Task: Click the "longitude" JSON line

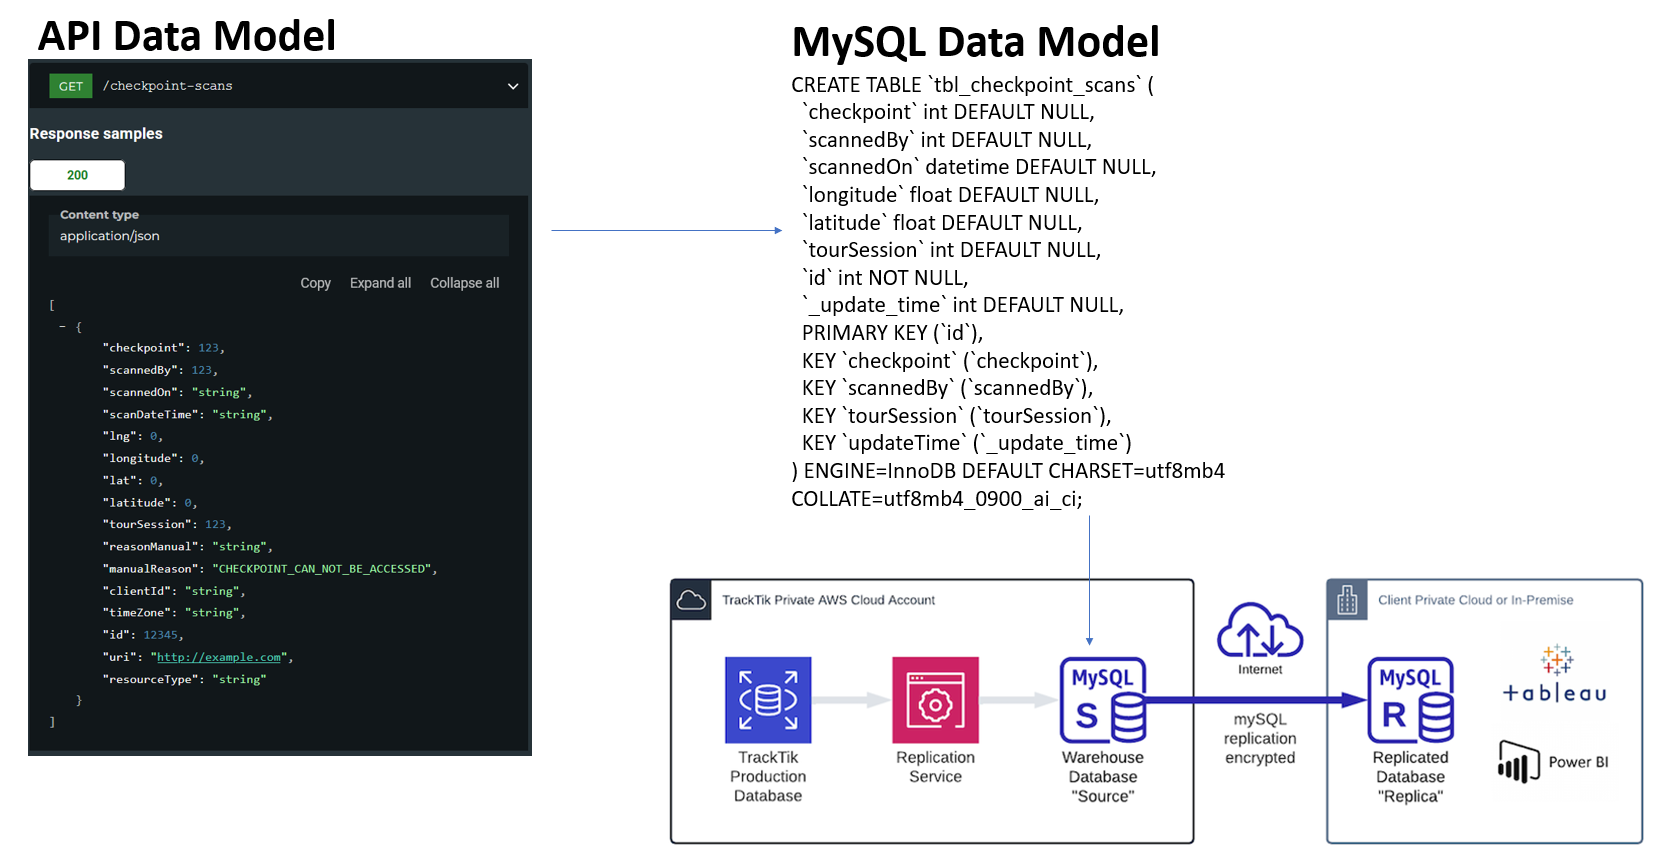Action: click(153, 458)
